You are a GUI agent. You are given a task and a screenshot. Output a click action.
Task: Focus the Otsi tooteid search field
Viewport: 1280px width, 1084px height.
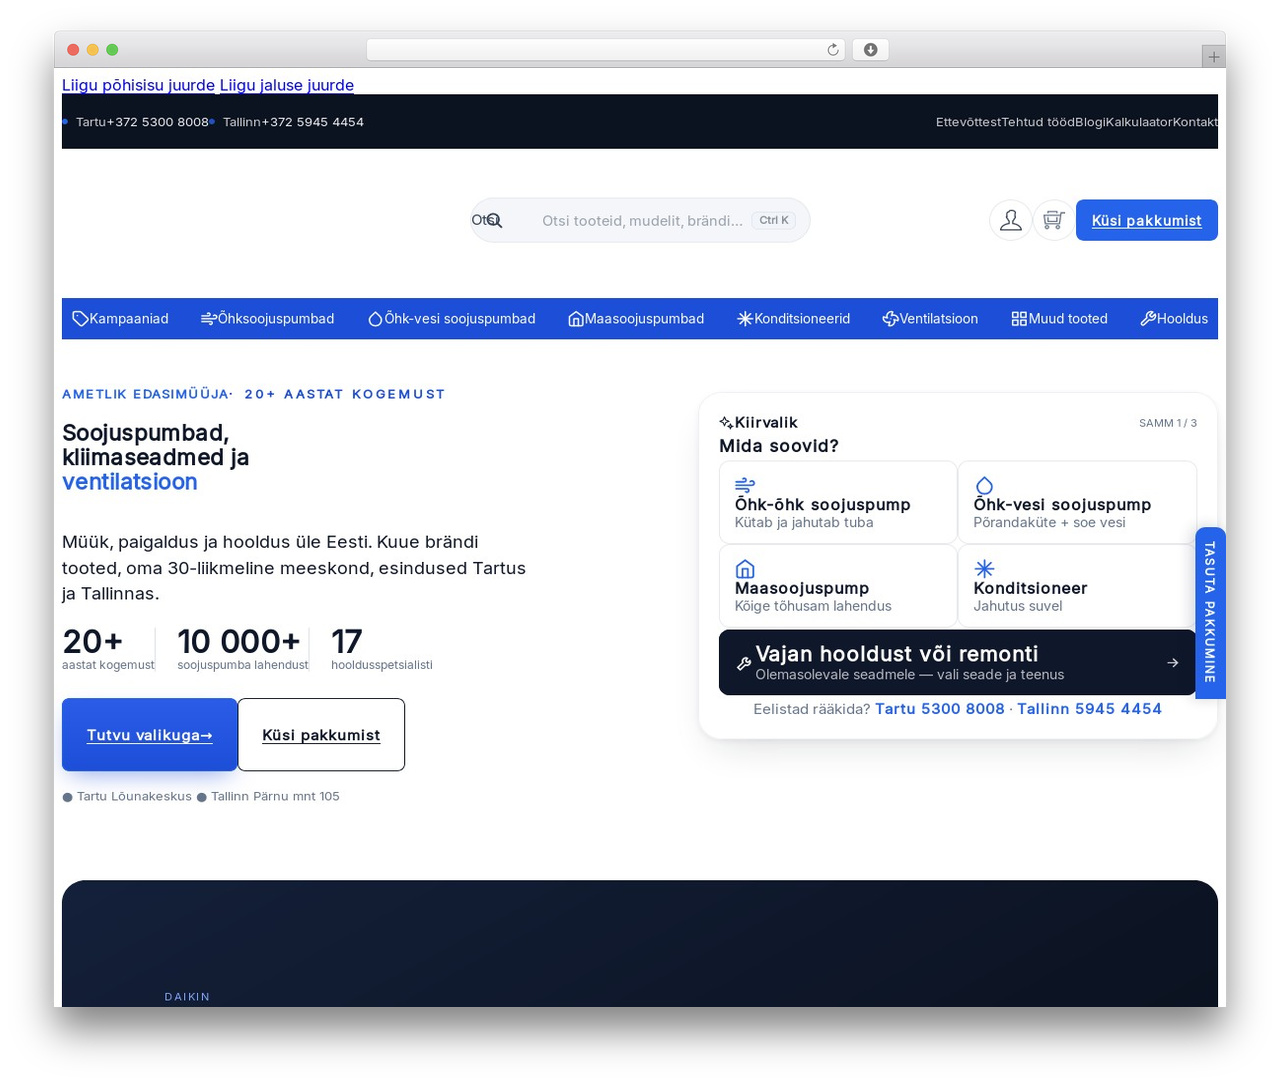(642, 221)
